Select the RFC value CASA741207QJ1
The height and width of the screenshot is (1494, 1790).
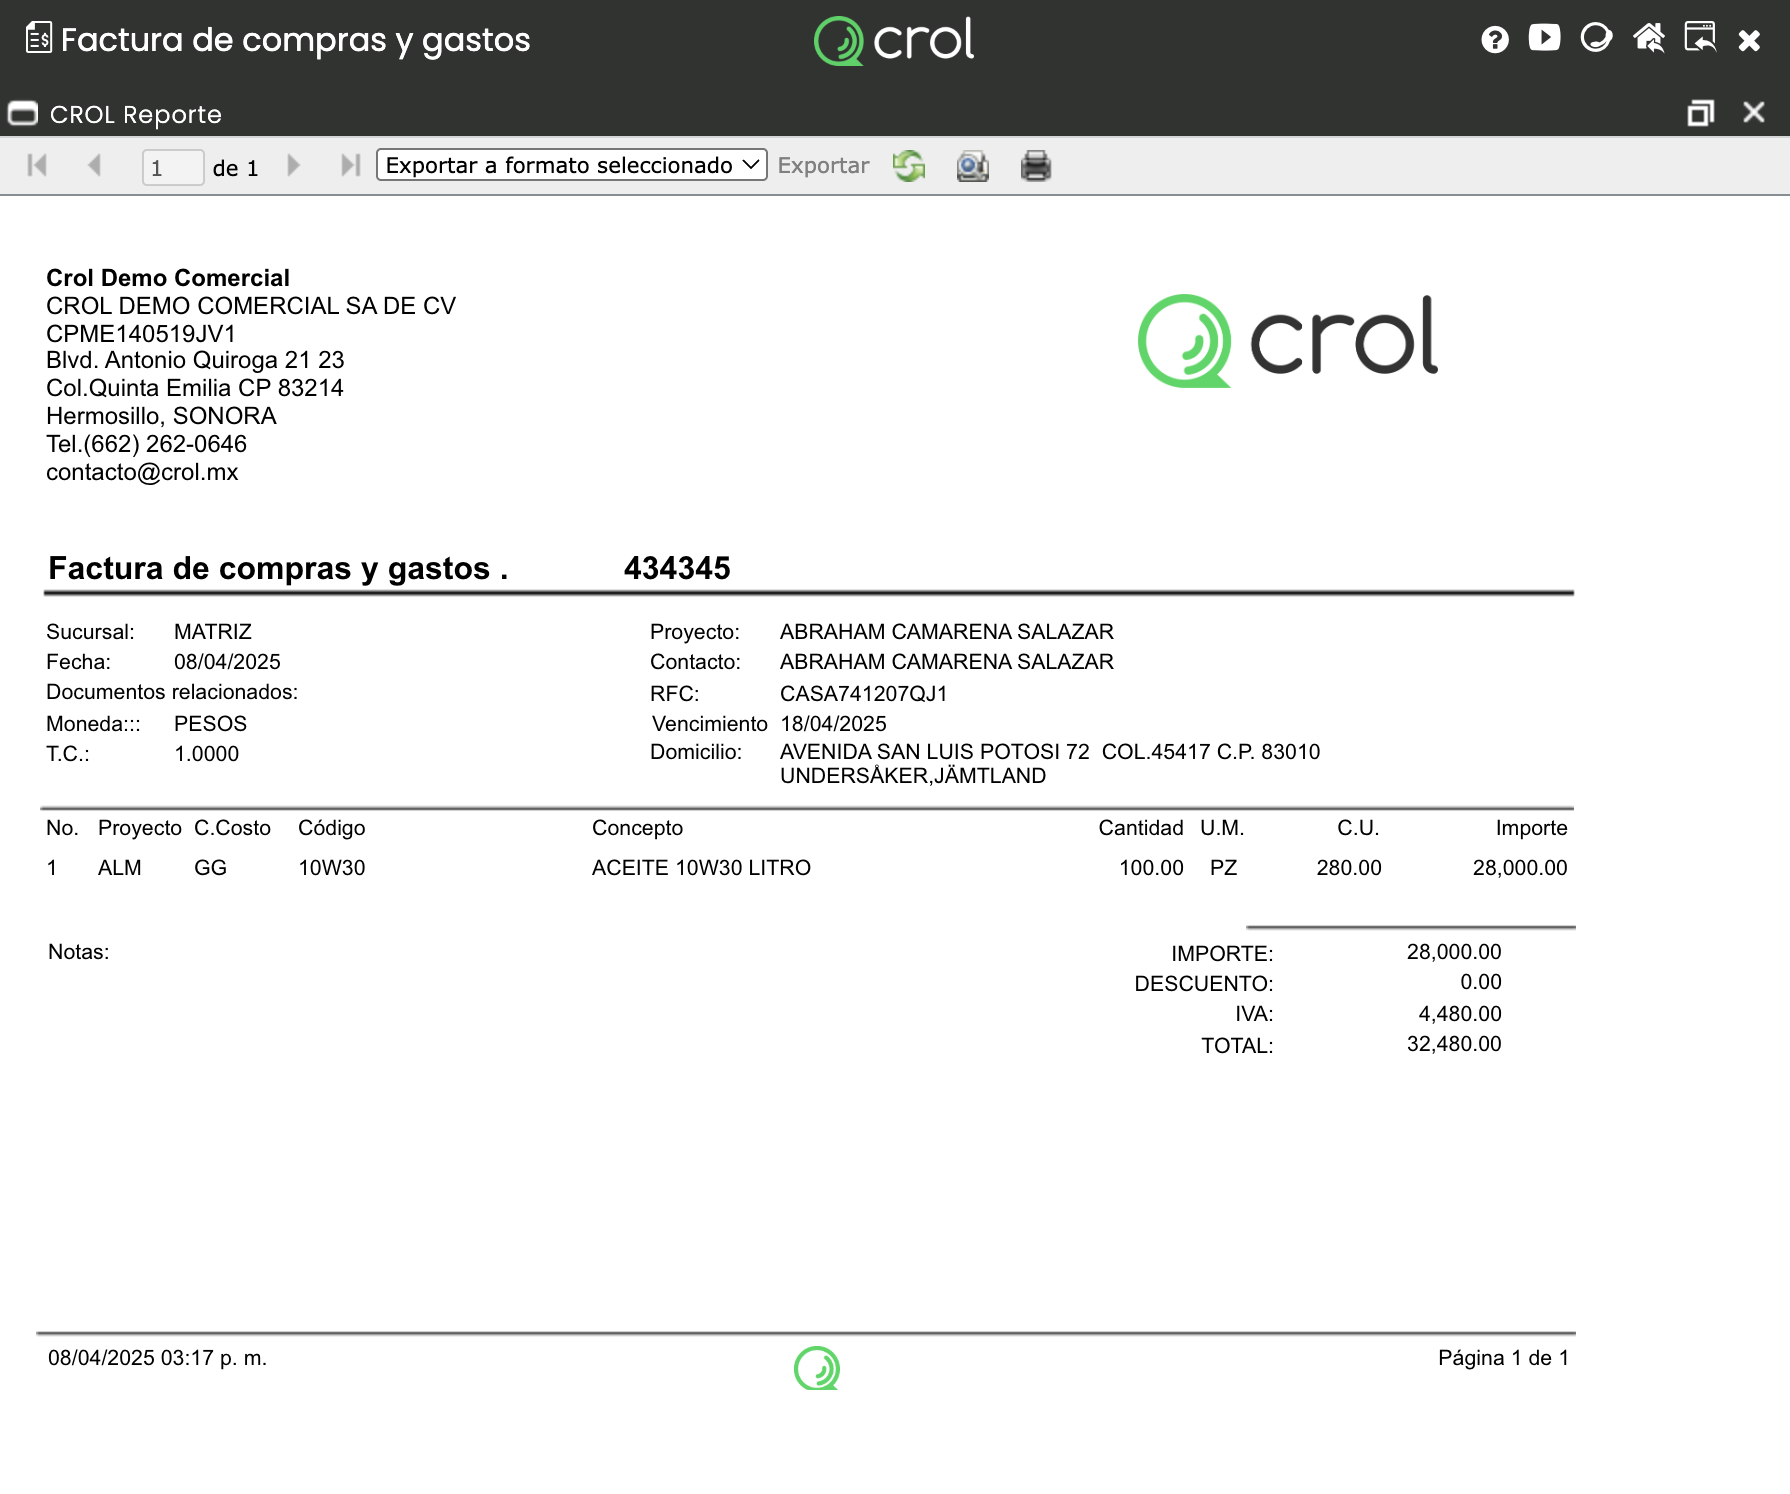point(863,694)
